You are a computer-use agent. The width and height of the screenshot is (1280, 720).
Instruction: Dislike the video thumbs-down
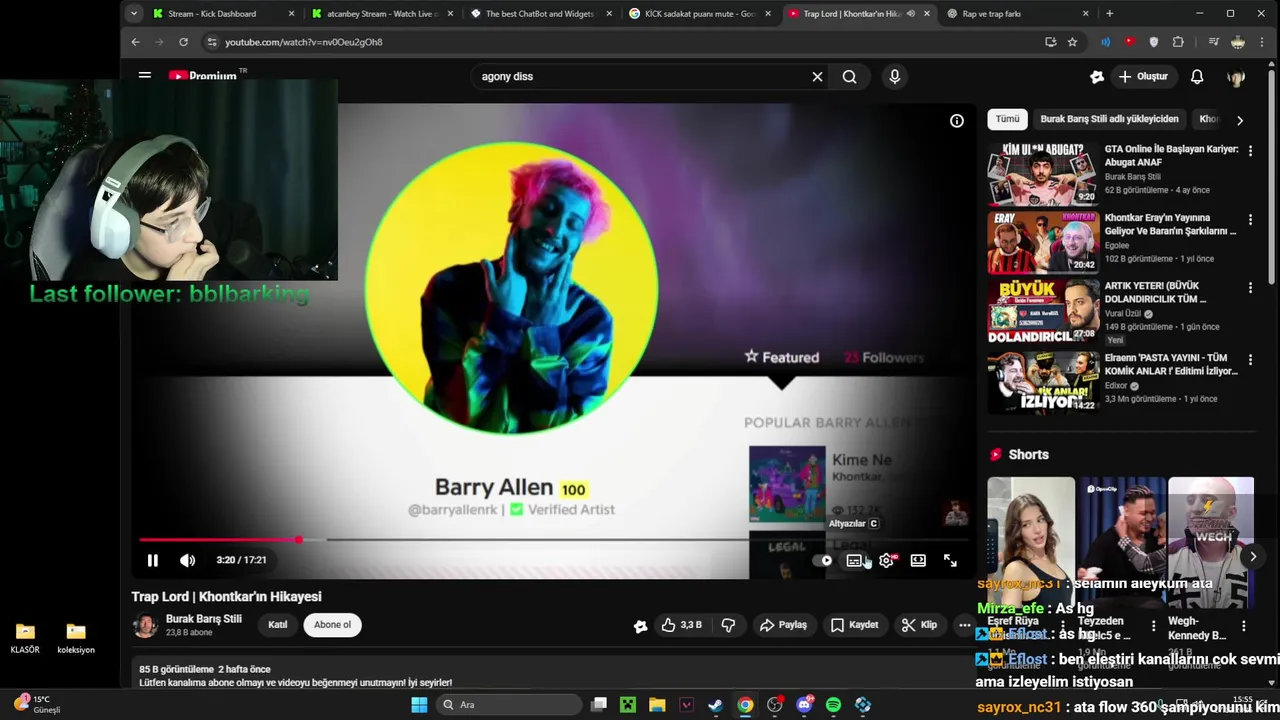pos(728,625)
